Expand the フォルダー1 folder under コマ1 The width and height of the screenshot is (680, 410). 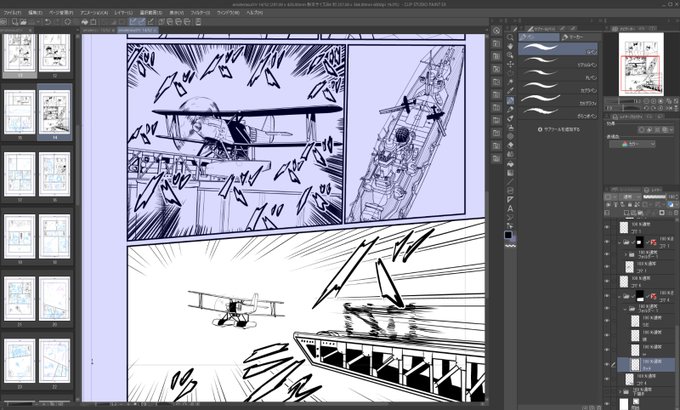click(x=626, y=255)
